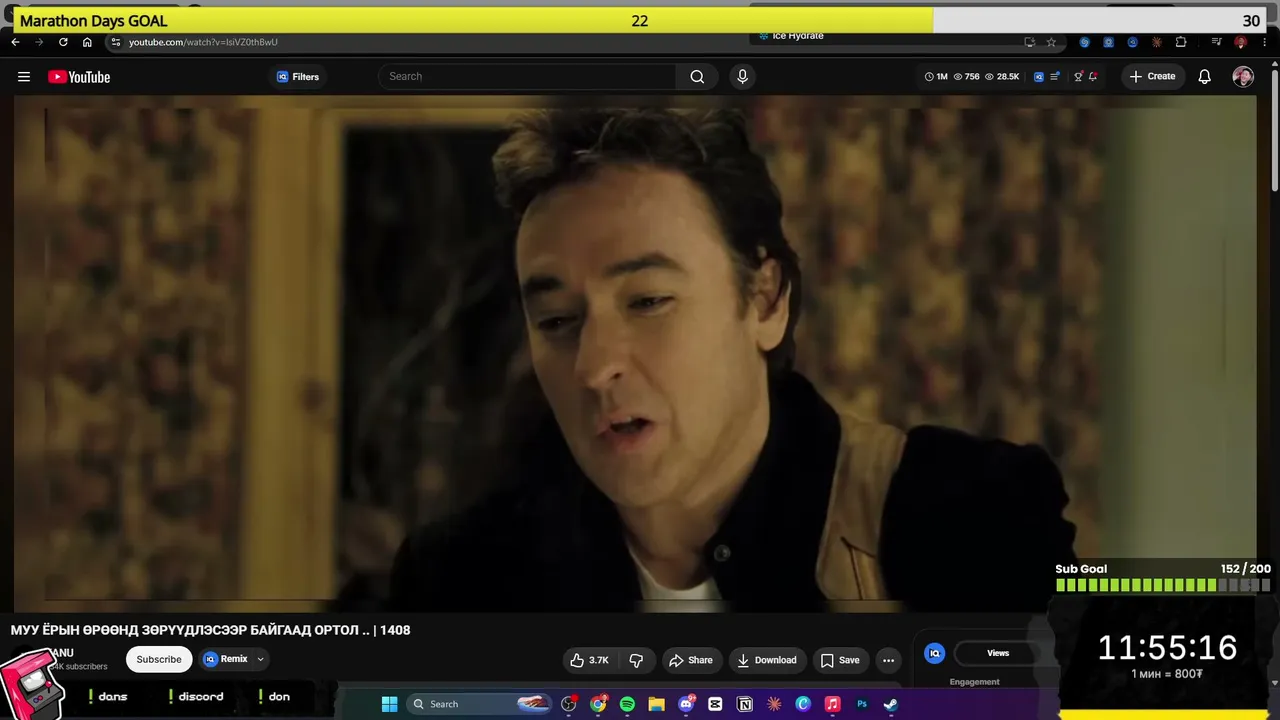The width and height of the screenshot is (1280, 720).
Task: Bookmark this page with the star
Action: (1051, 42)
